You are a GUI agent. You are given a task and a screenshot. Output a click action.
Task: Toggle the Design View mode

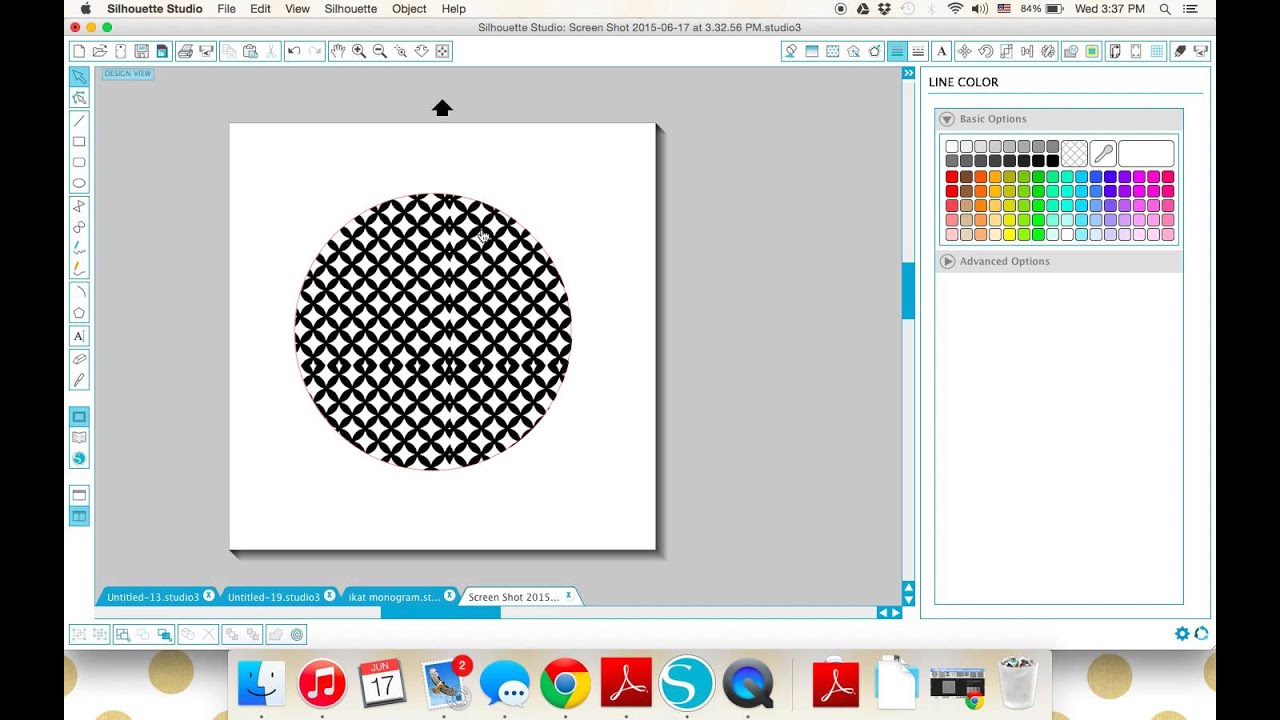point(79,416)
